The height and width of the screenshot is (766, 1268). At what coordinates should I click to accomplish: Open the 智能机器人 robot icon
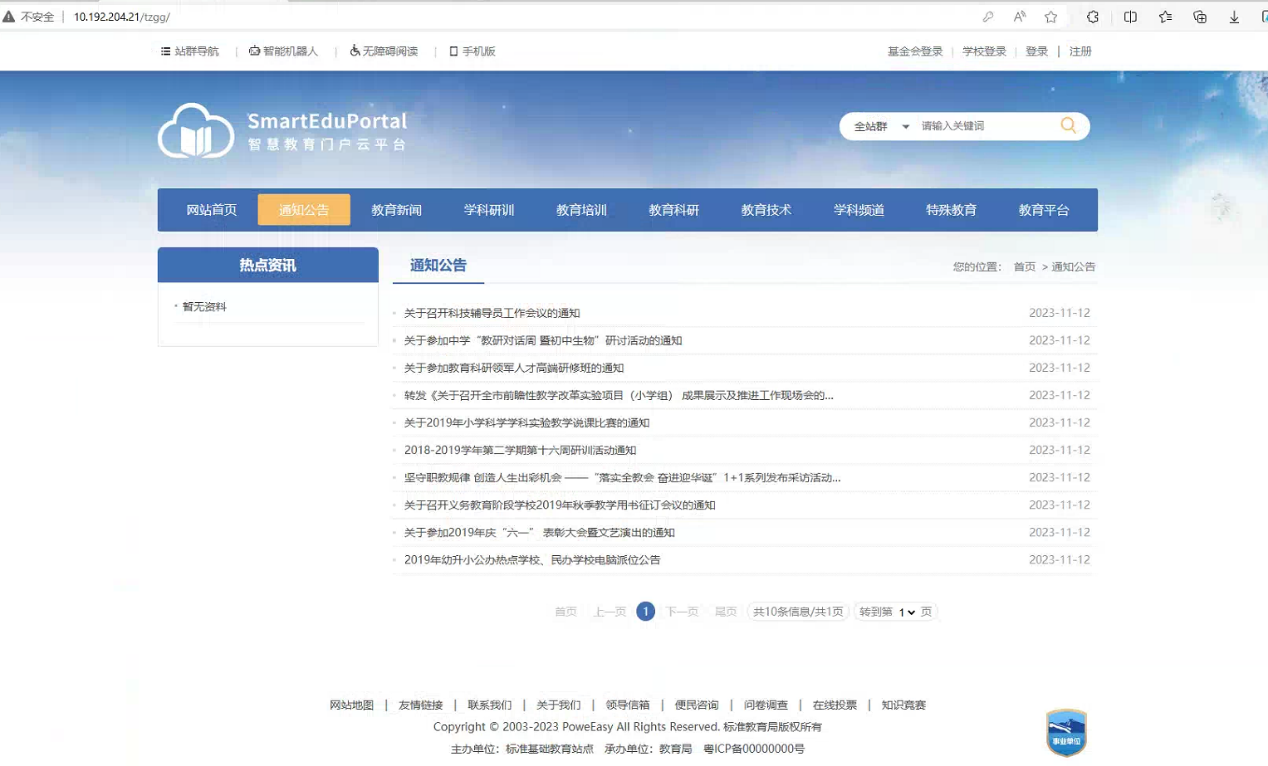click(254, 51)
